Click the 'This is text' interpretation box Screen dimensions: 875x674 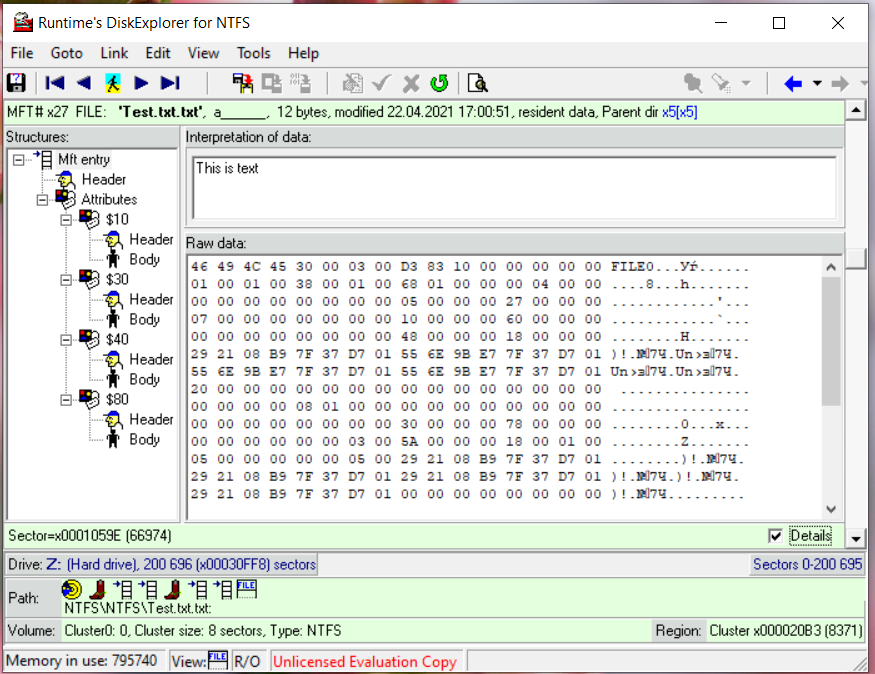tap(514, 188)
